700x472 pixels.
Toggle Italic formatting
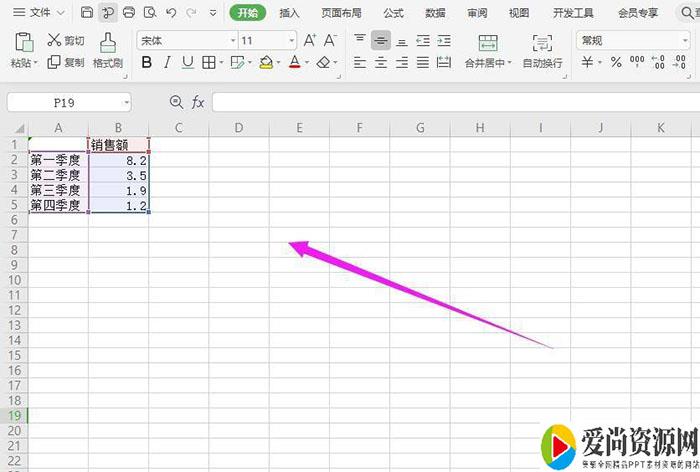(x=168, y=62)
